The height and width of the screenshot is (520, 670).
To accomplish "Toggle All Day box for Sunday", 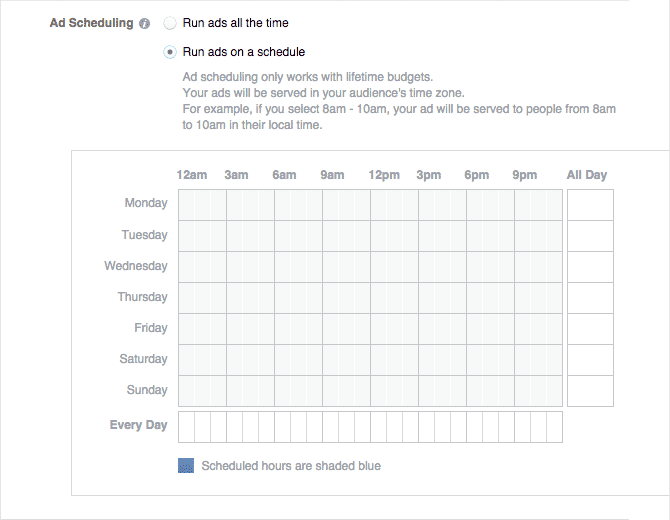I will pos(591,391).
